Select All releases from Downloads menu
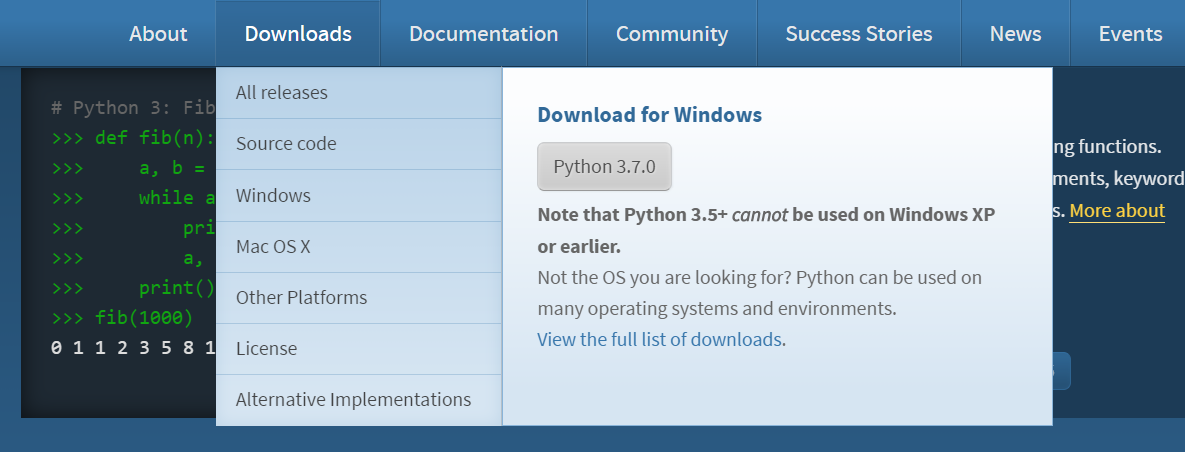 (x=359, y=92)
